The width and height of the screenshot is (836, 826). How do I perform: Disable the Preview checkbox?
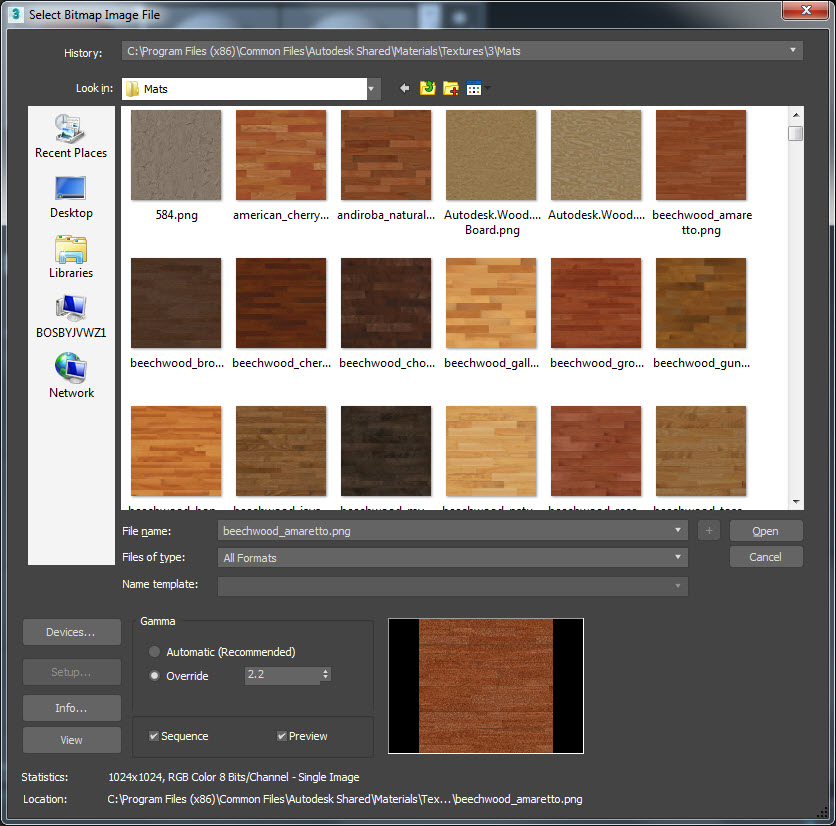282,736
